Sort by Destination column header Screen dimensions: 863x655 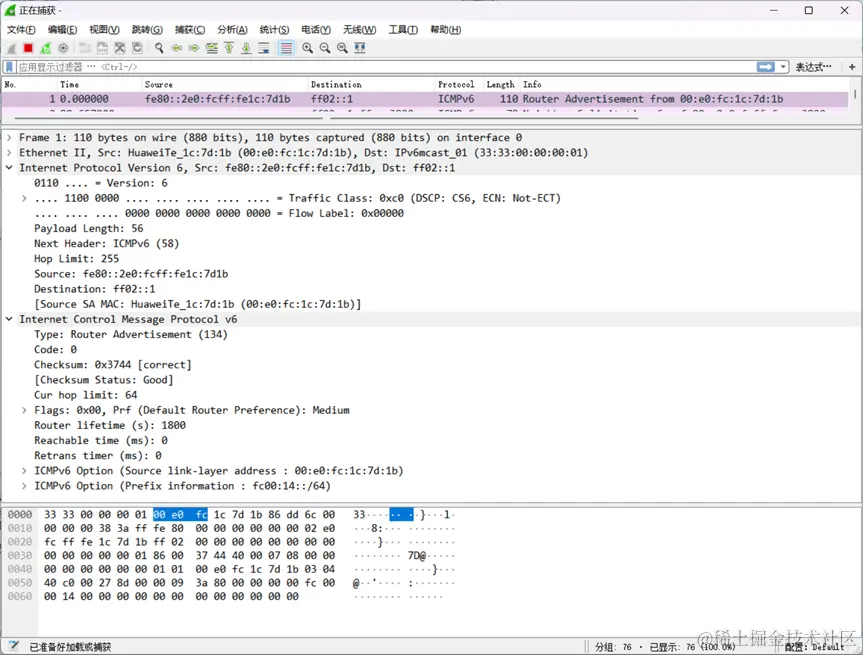371,84
